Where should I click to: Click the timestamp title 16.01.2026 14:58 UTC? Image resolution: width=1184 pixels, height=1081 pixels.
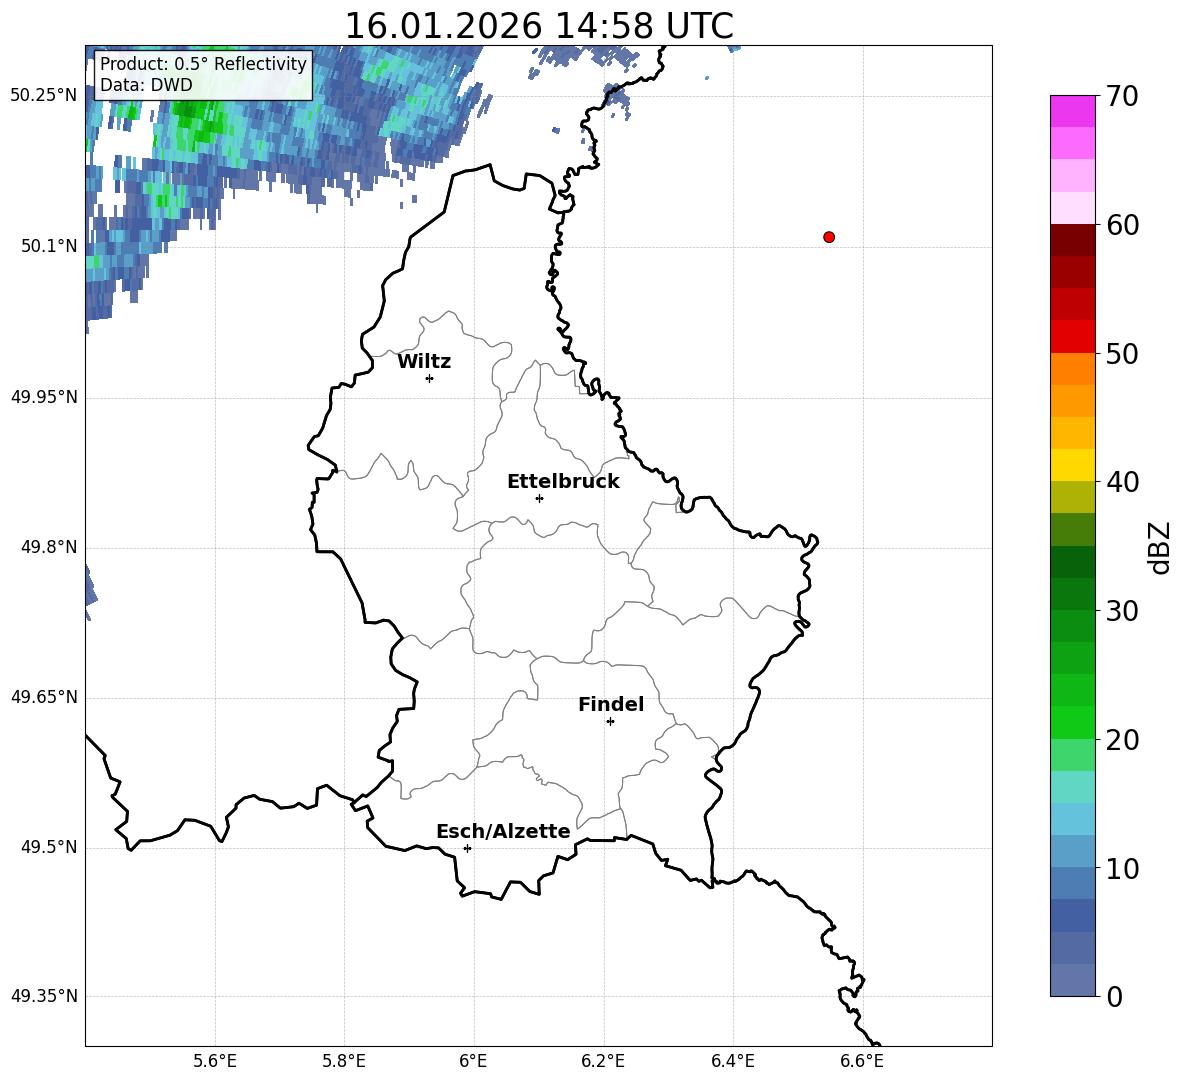[x=539, y=26]
